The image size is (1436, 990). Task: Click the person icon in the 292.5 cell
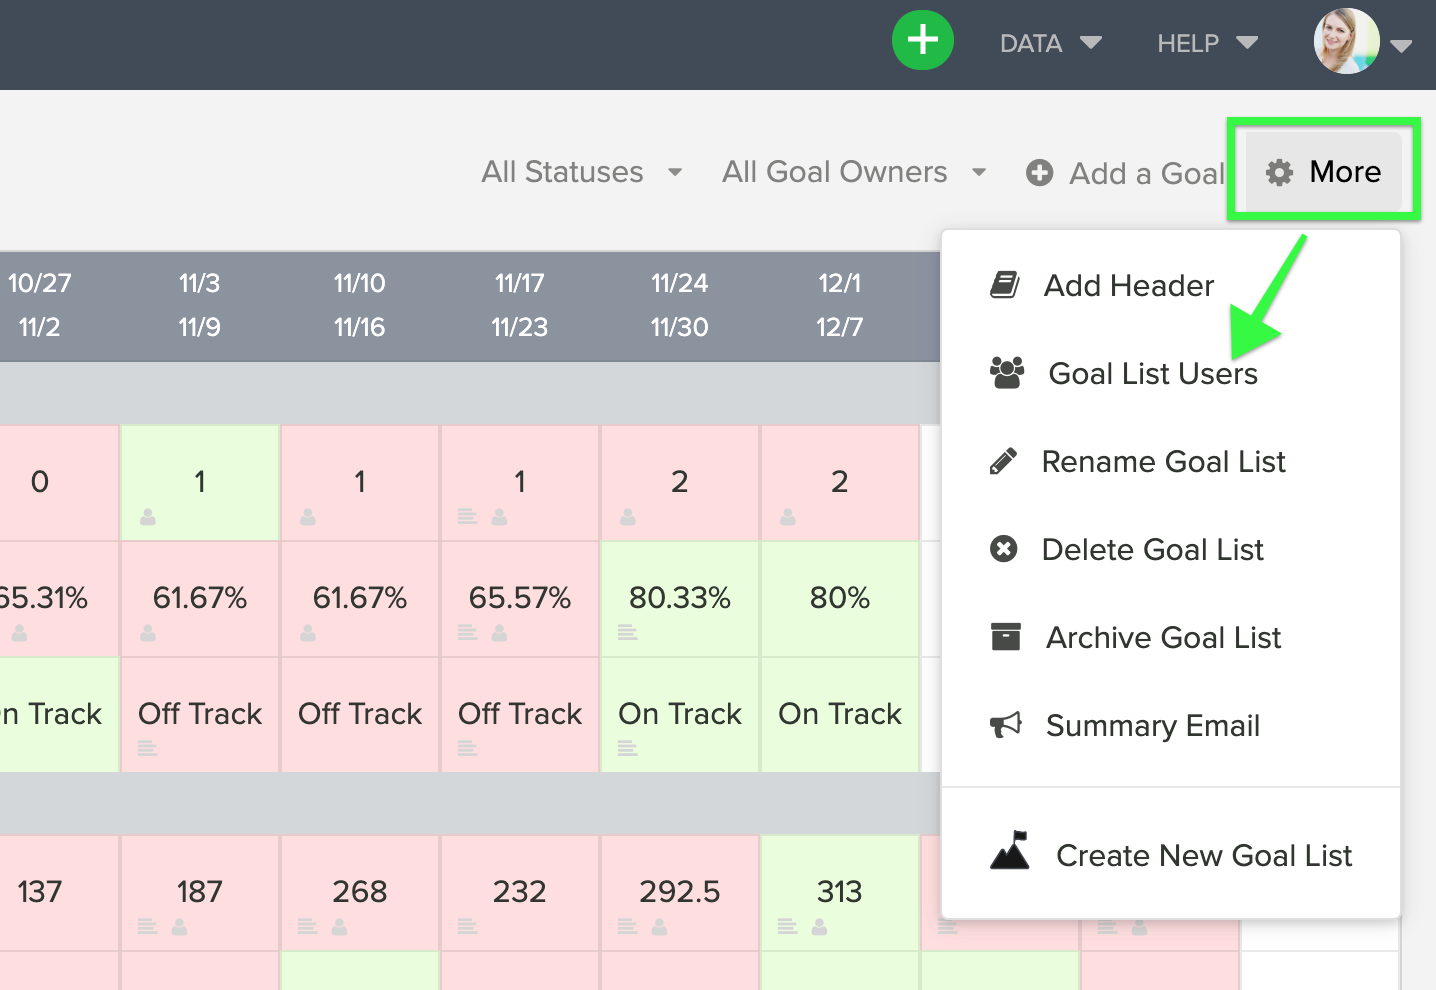659,927
